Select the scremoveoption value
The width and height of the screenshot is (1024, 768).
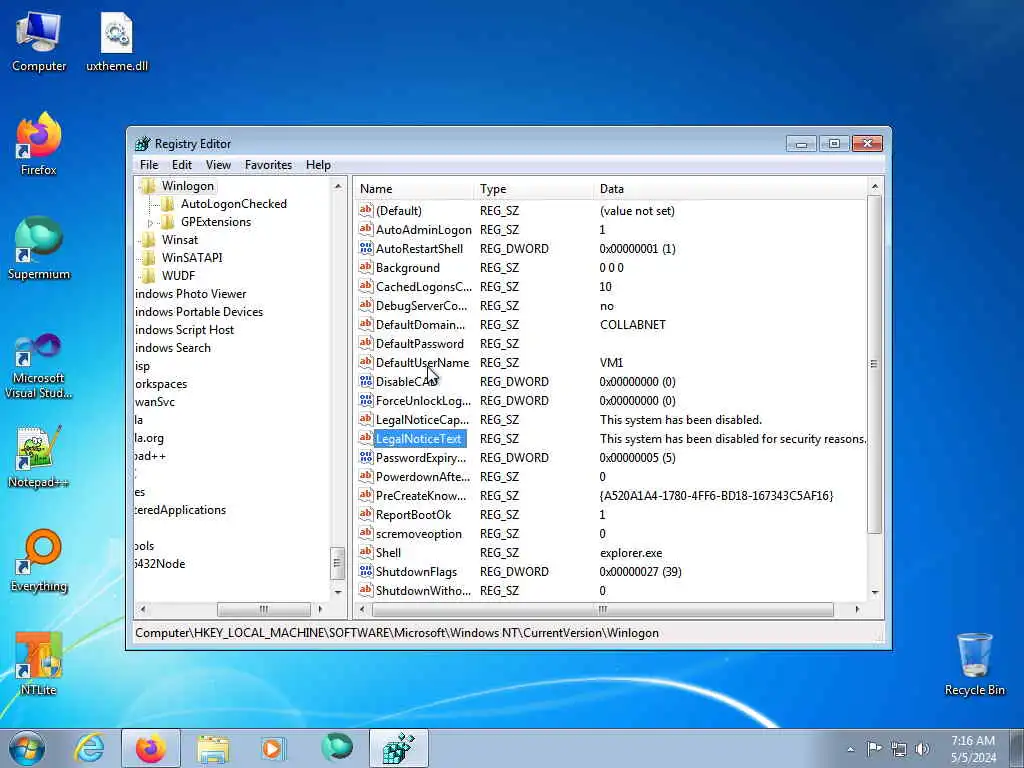419,534
